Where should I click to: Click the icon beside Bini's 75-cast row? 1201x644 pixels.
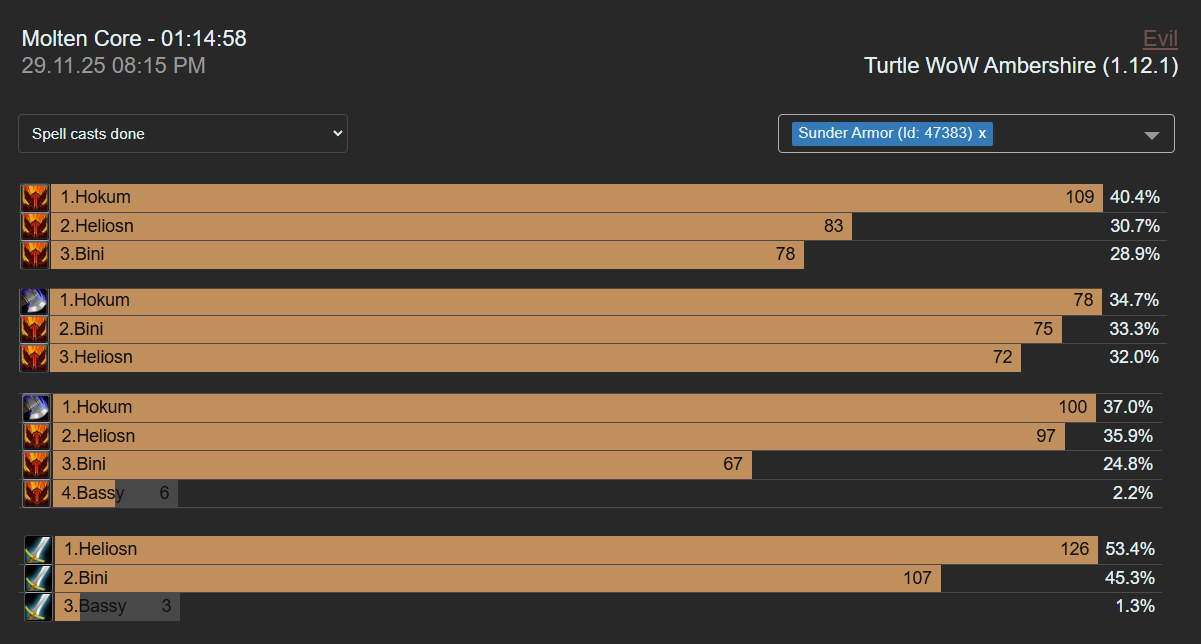click(x=35, y=329)
